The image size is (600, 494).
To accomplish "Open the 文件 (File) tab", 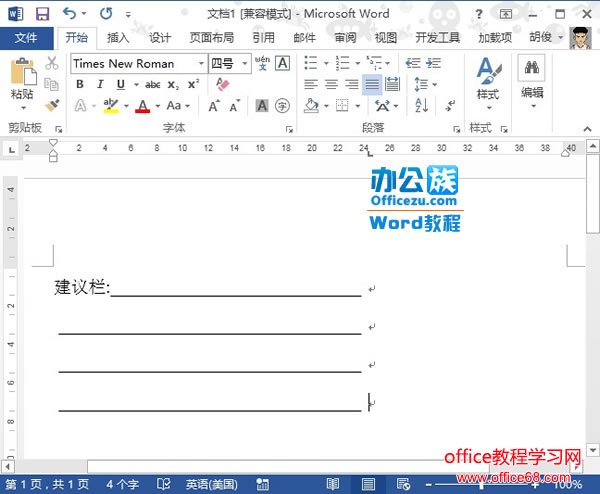I will click(26, 38).
